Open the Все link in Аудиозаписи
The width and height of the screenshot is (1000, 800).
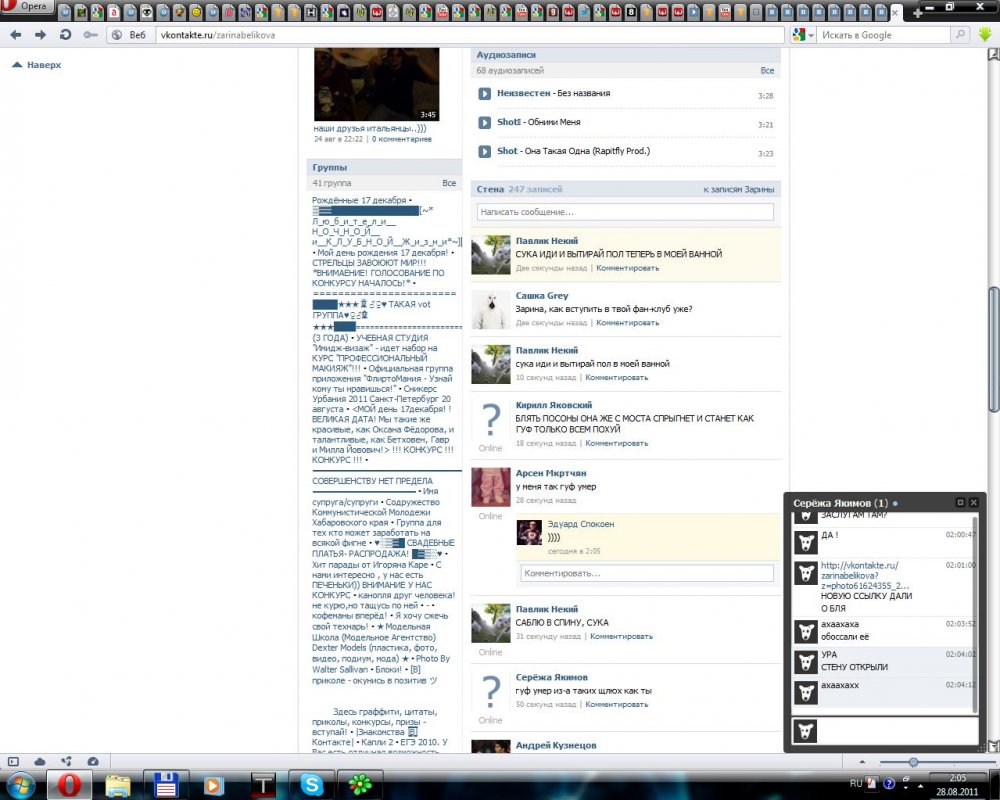click(767, 71)
